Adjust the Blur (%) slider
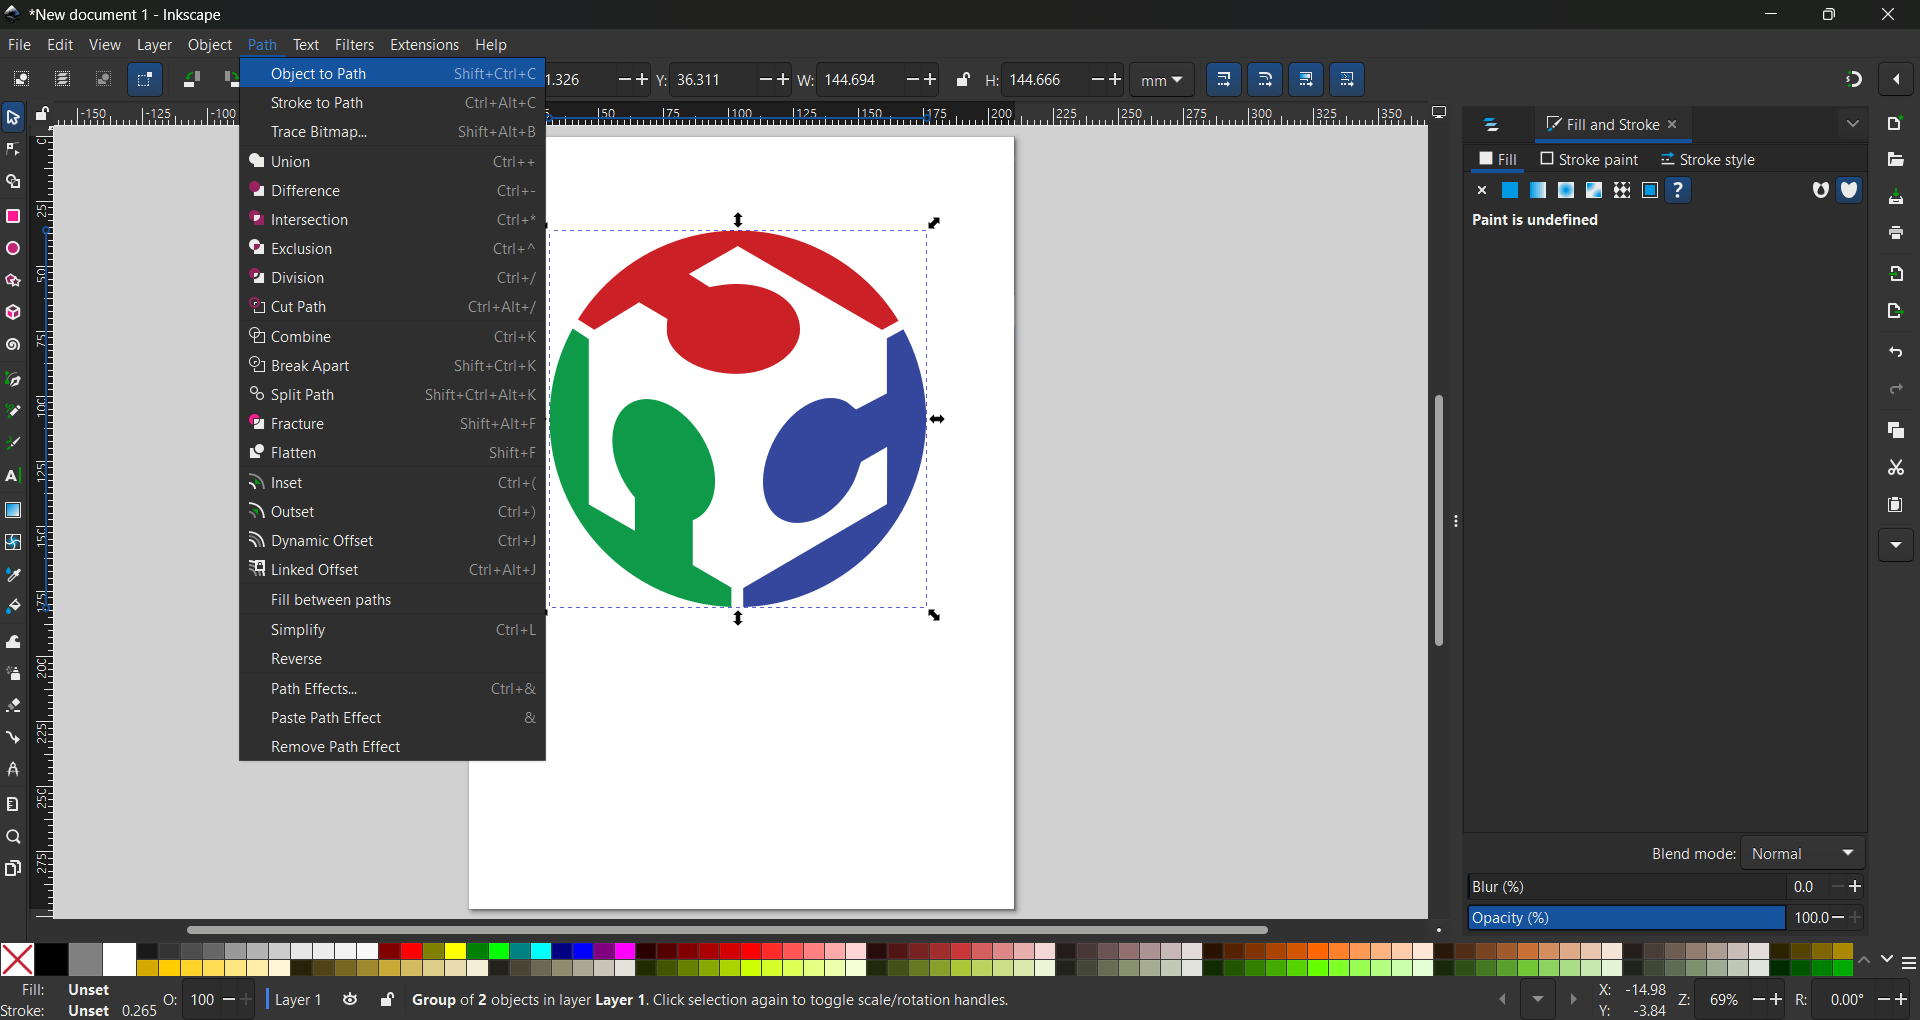The height and width of the screenshot is (1020, 1920). (1627, 886)
